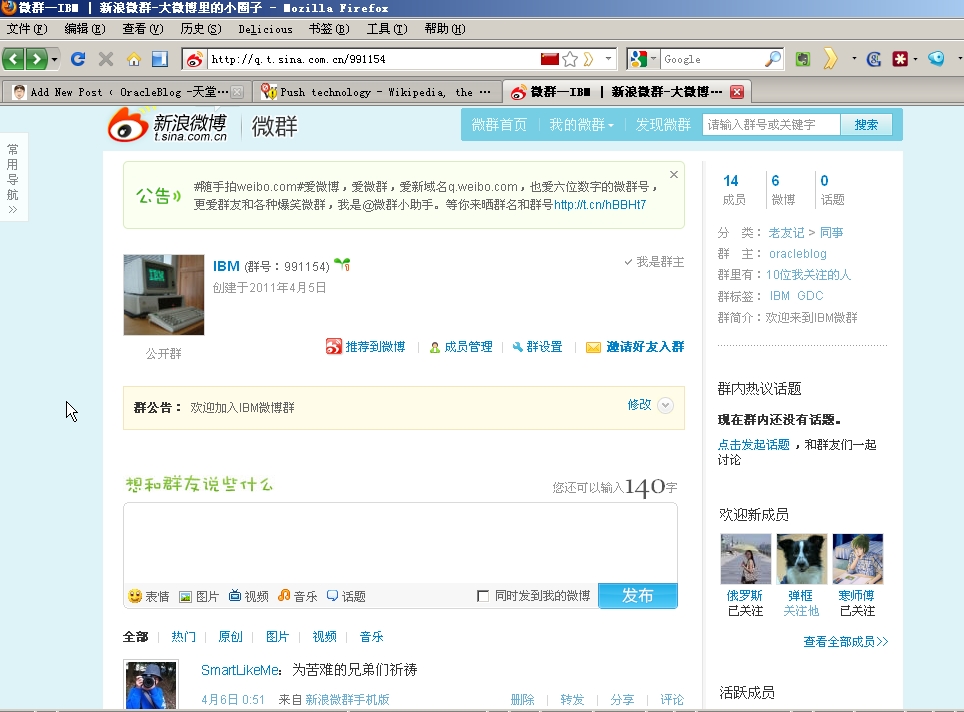Click the red asterisk toolbar icon
964x712 pixels.
tap(900, 59)
